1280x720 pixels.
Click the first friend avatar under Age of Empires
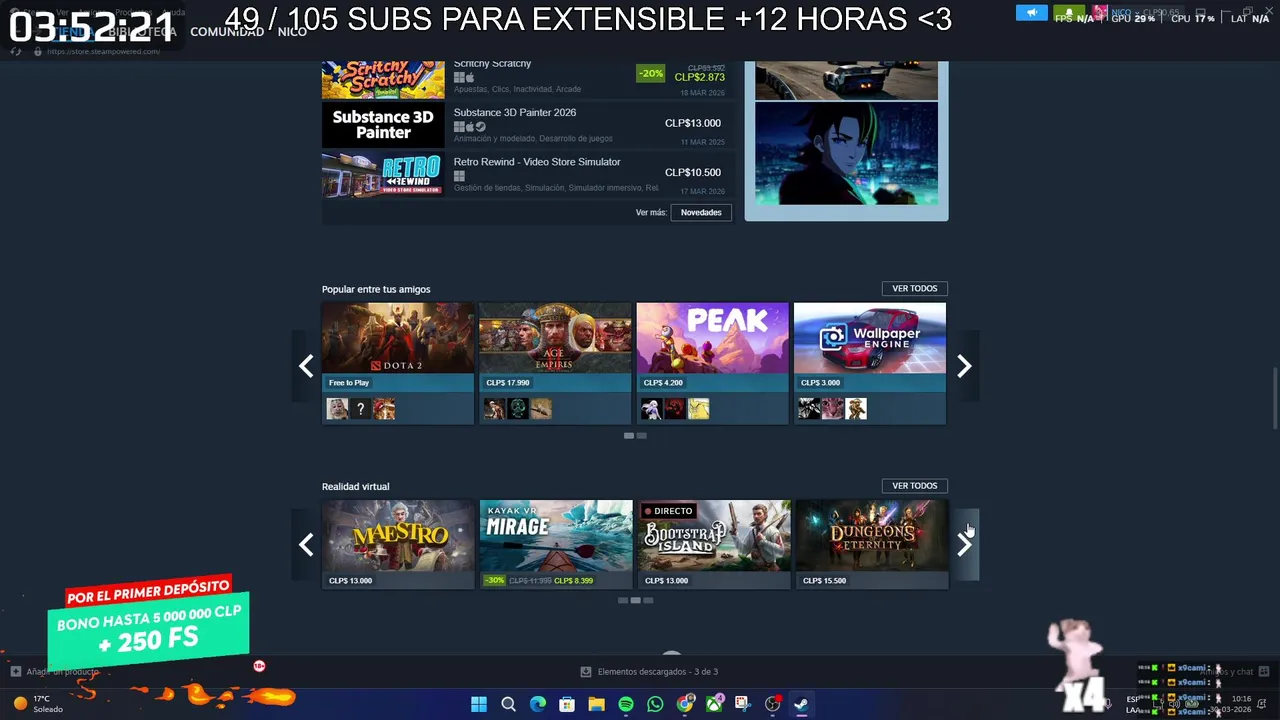click(x=494, y=408)
